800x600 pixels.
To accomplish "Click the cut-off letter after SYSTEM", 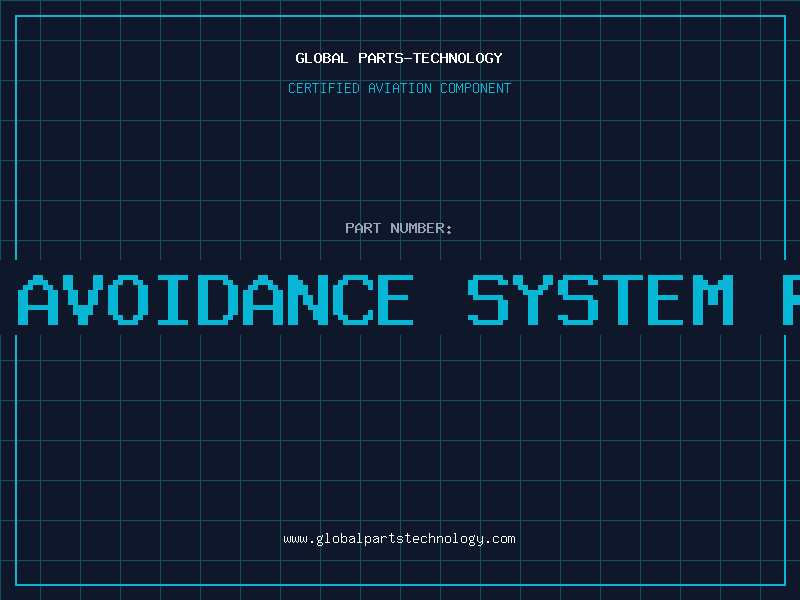I will pos(789,300).
